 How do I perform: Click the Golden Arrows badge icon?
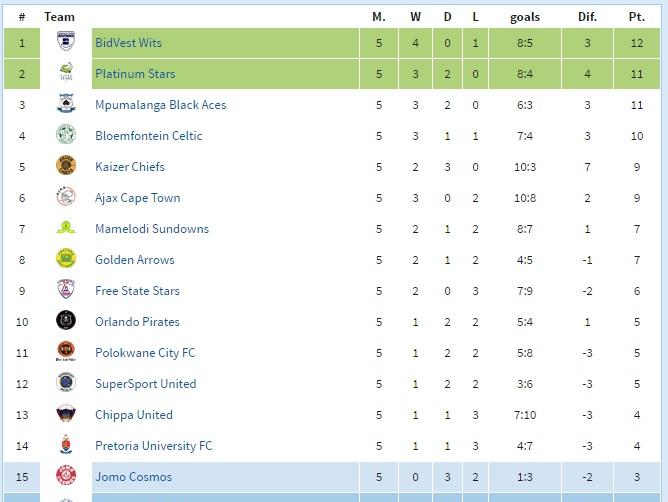pyautogui.click(x=66, y=258)
